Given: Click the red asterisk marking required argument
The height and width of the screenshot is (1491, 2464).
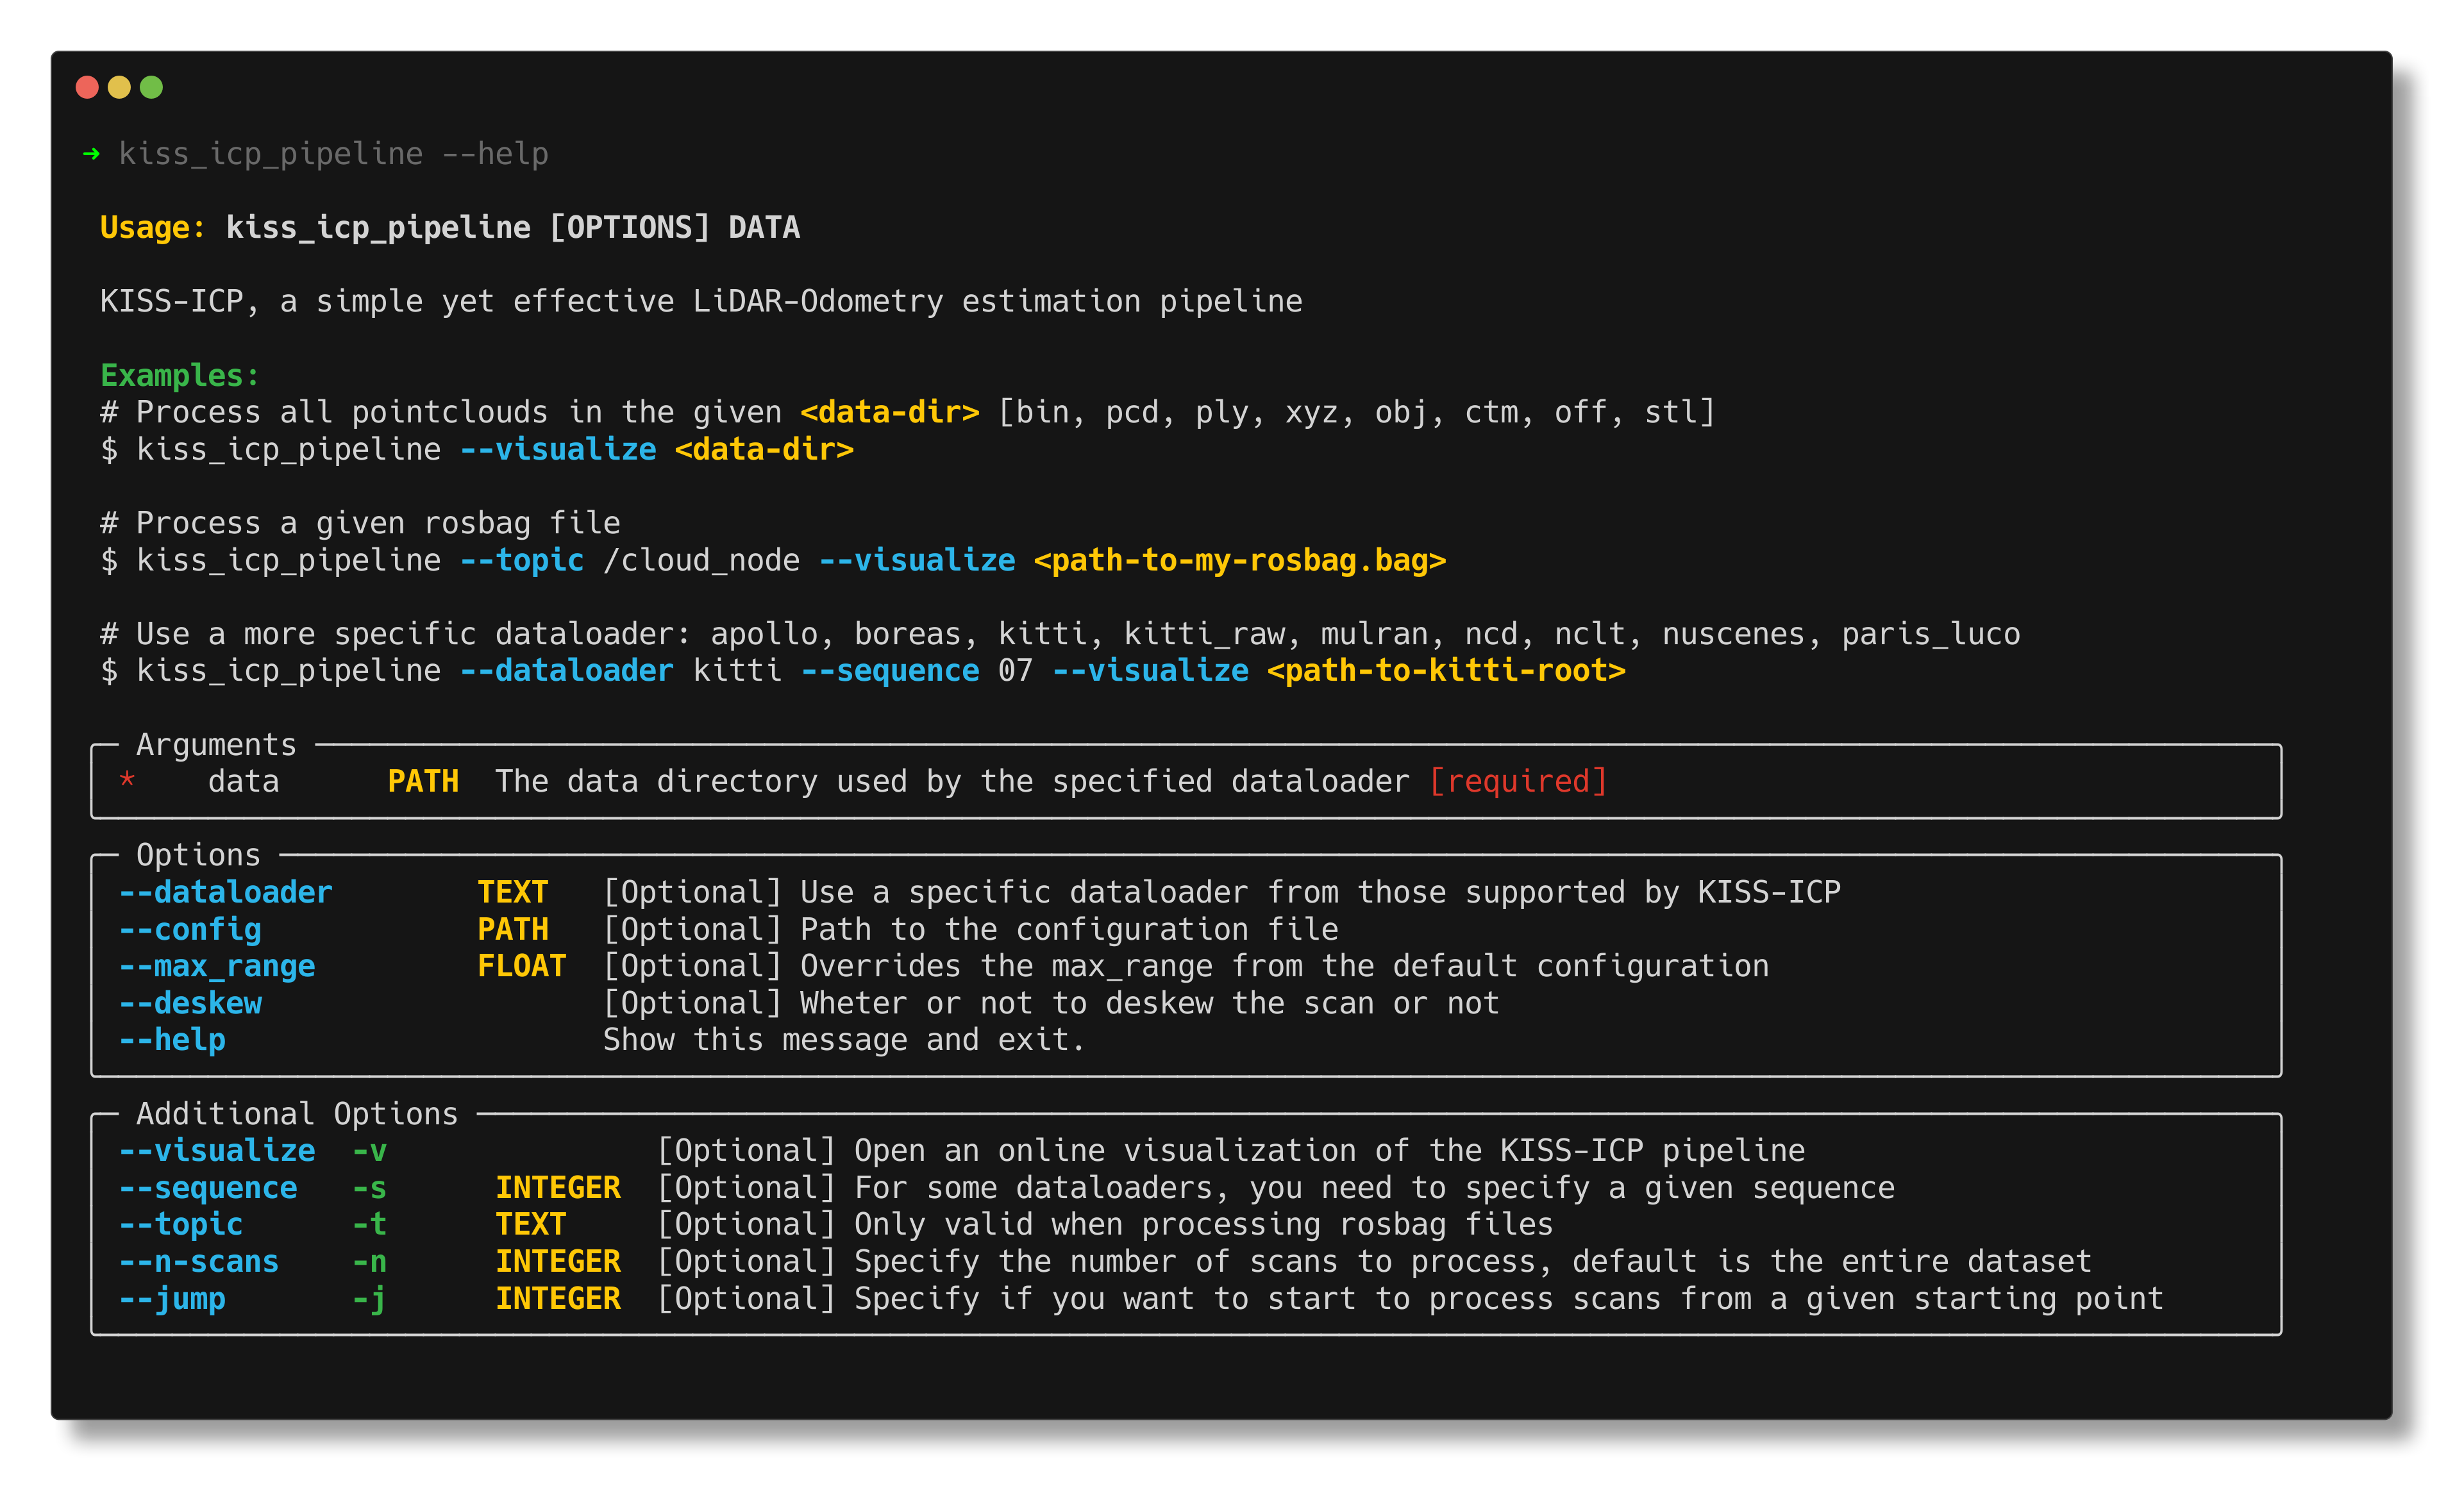Looking at the screenshot, I should coord(127,781).
